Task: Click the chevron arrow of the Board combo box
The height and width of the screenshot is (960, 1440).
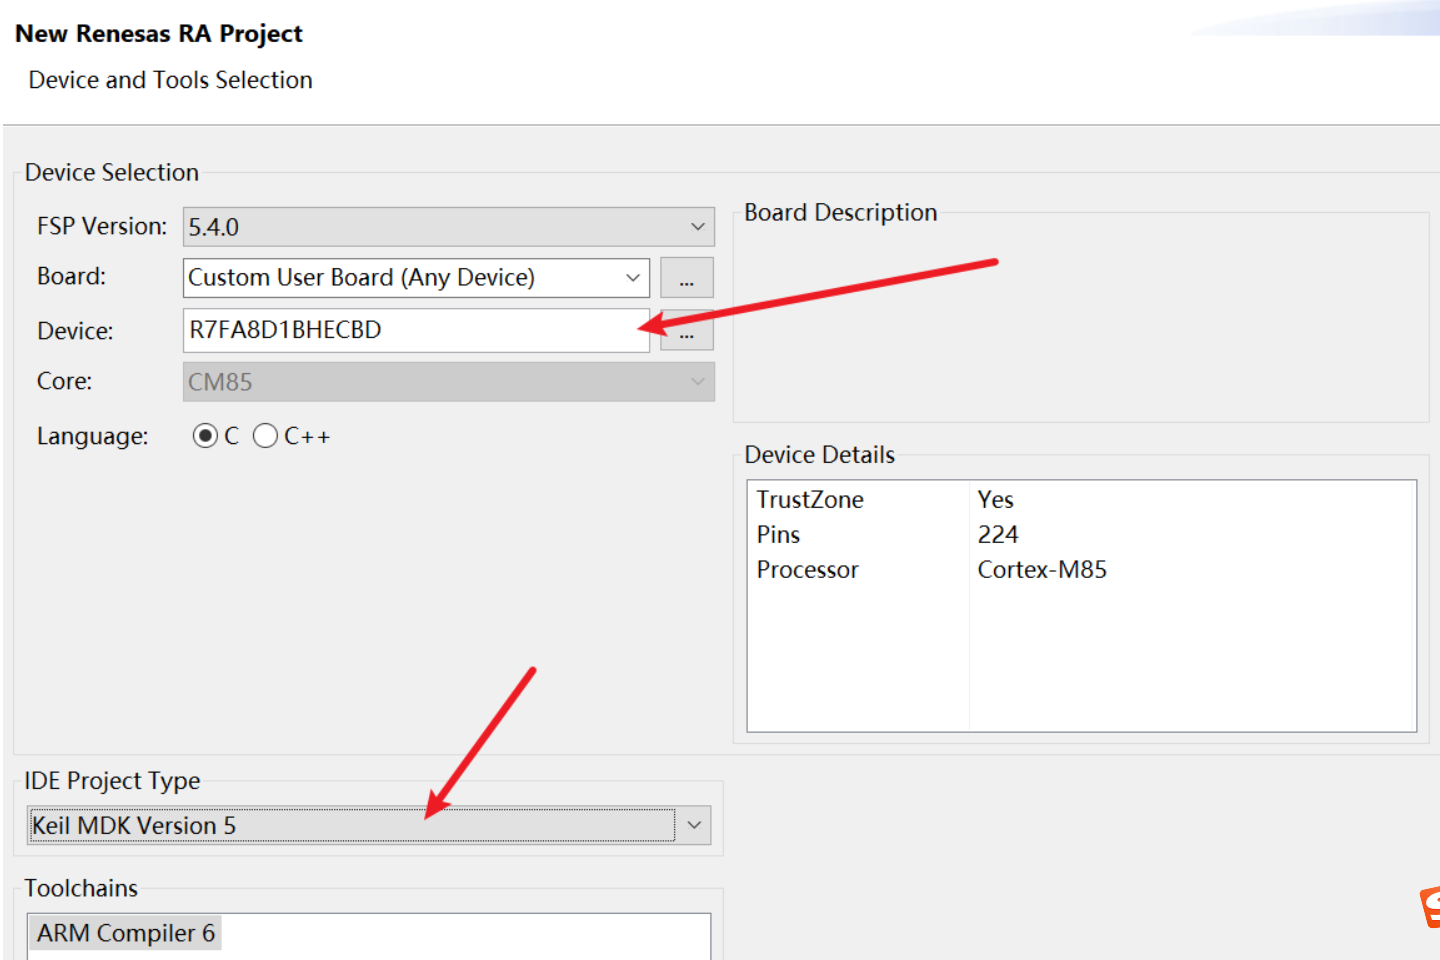Action: [x=633, y=278]
